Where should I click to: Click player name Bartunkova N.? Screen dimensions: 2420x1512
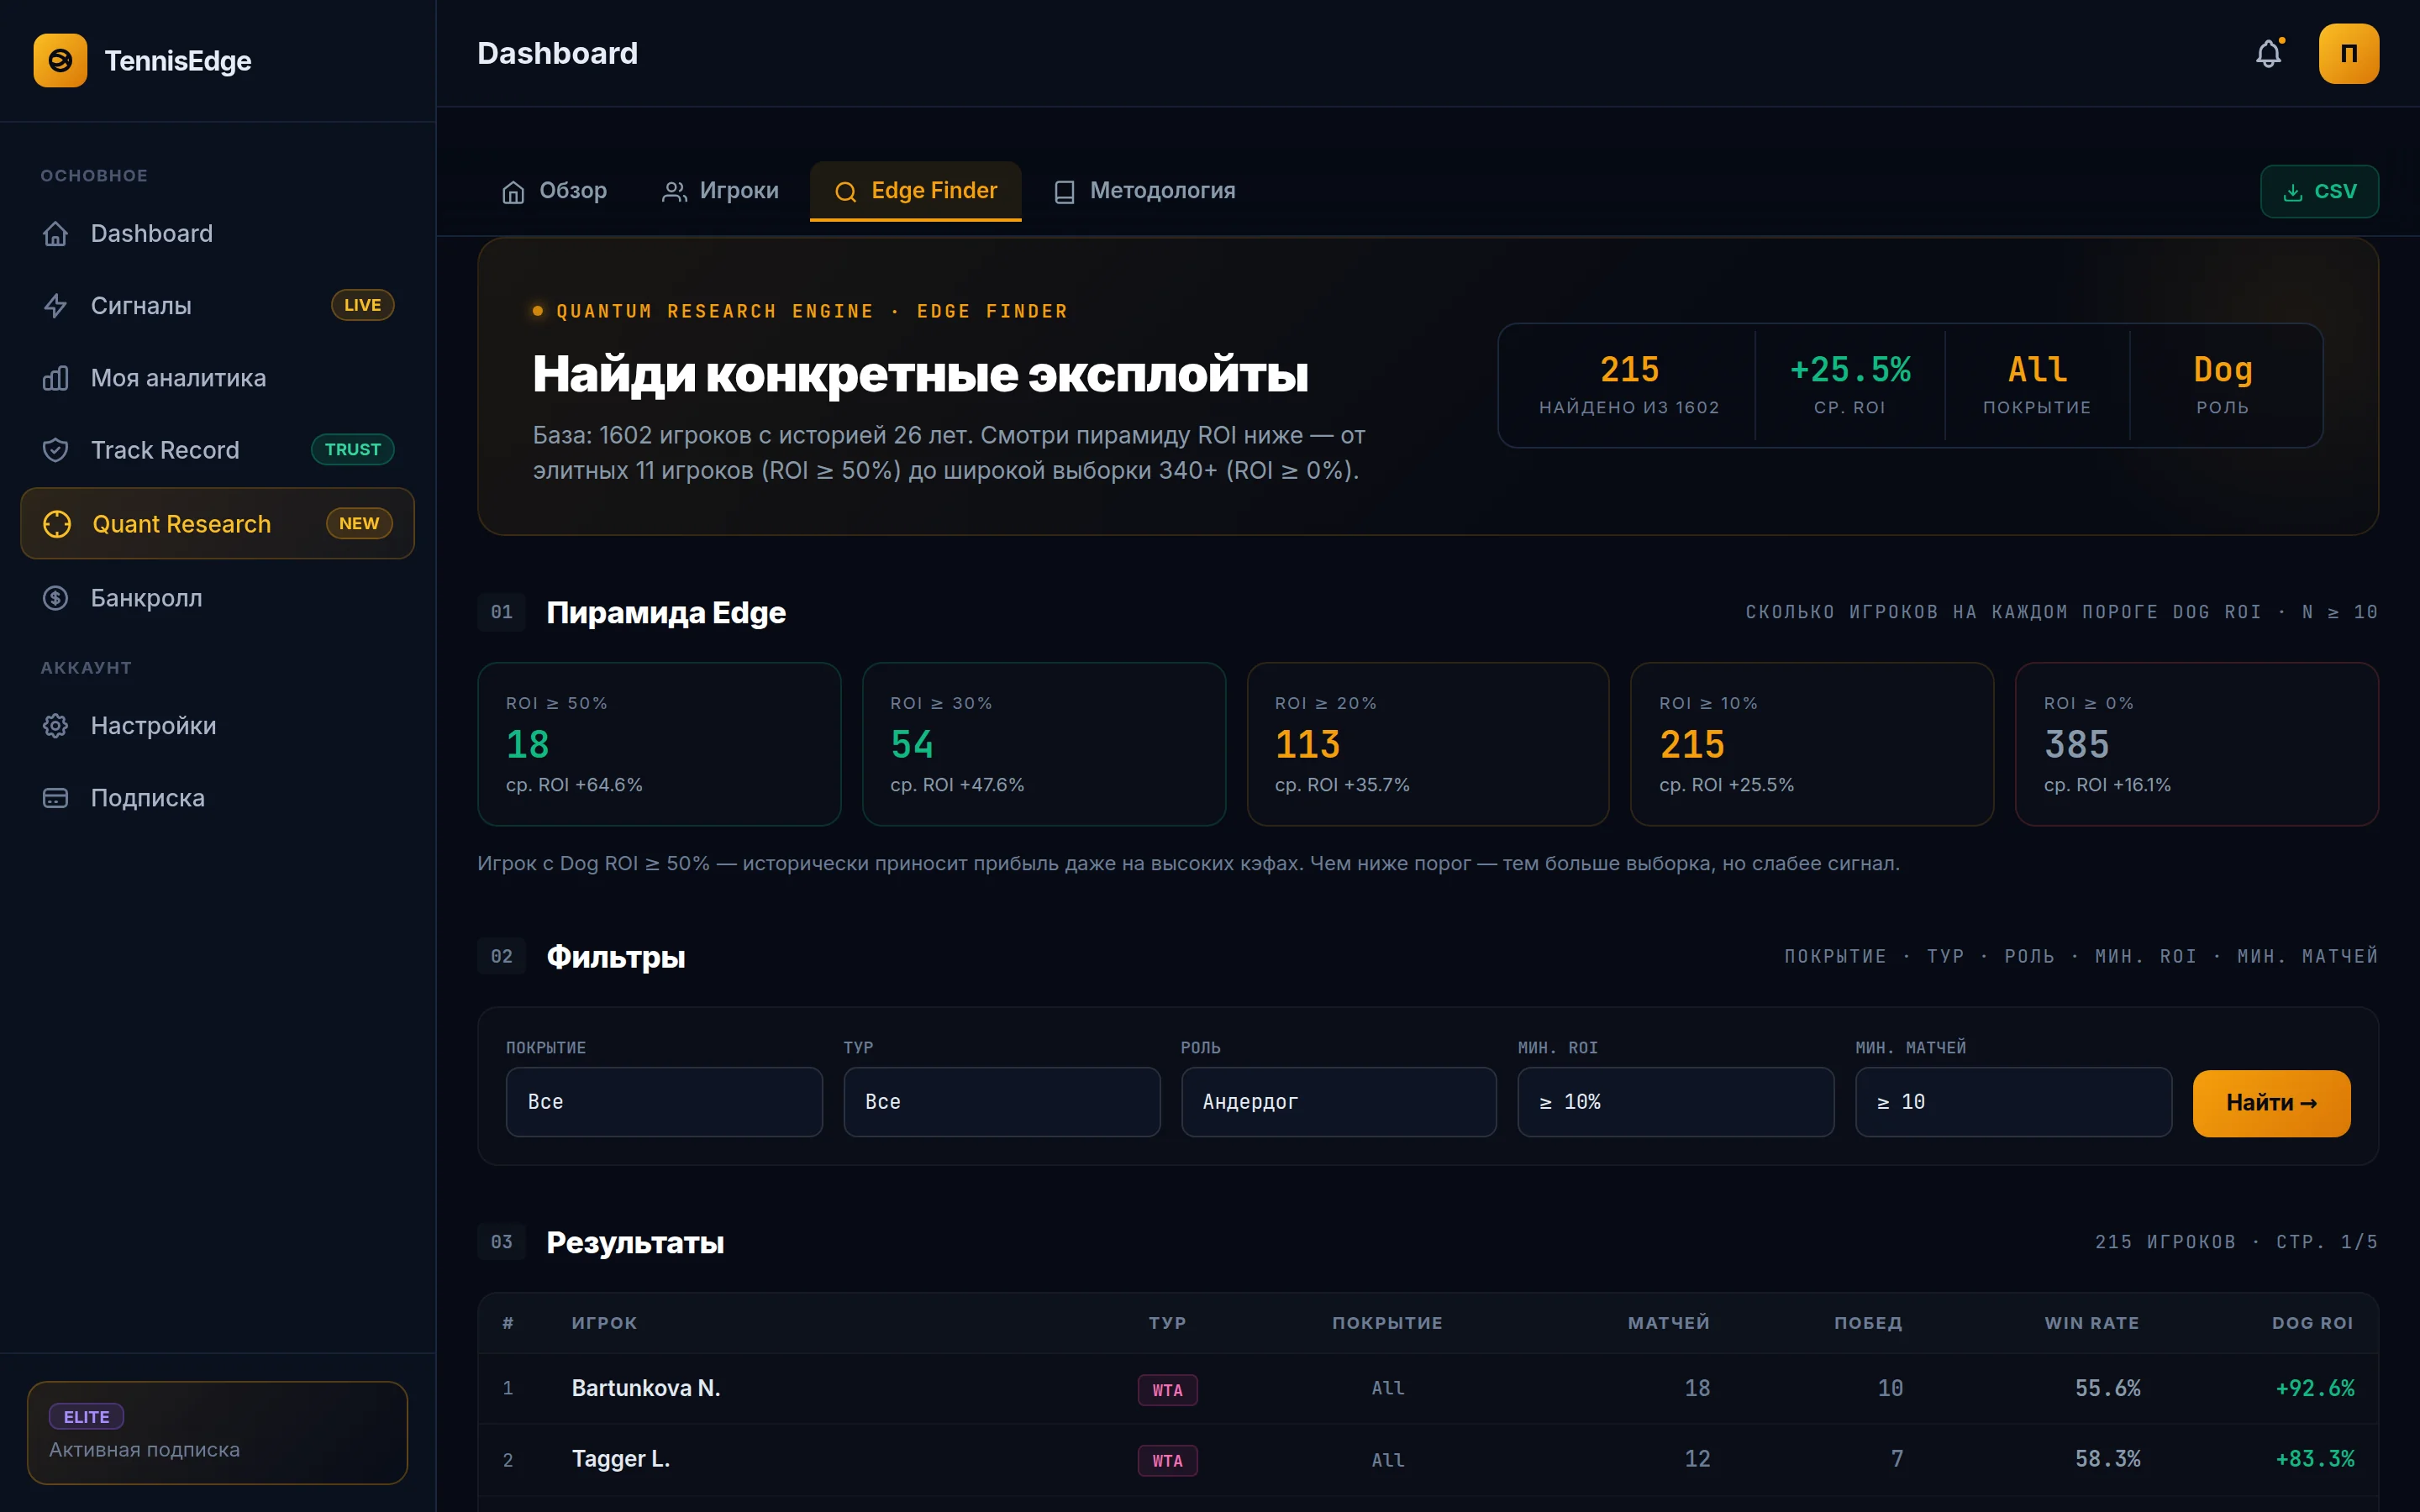(x=646, y=1388)
